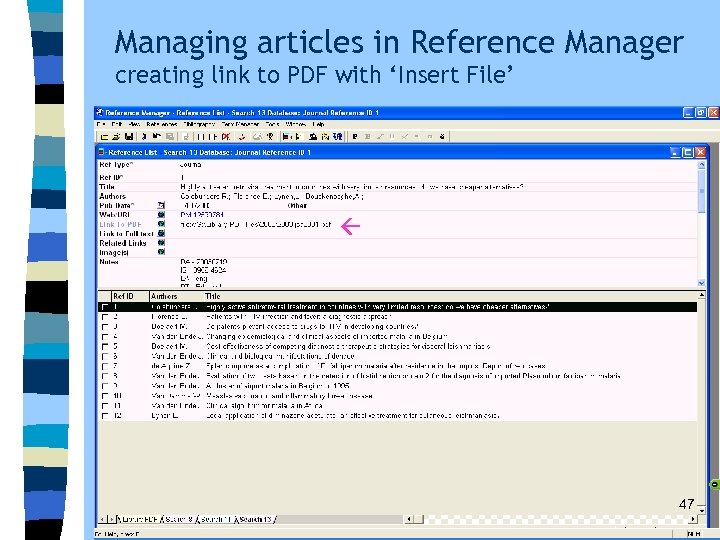Click the icon beside Related Links
This screenshot has height=540, width=720.
(161, 243)
